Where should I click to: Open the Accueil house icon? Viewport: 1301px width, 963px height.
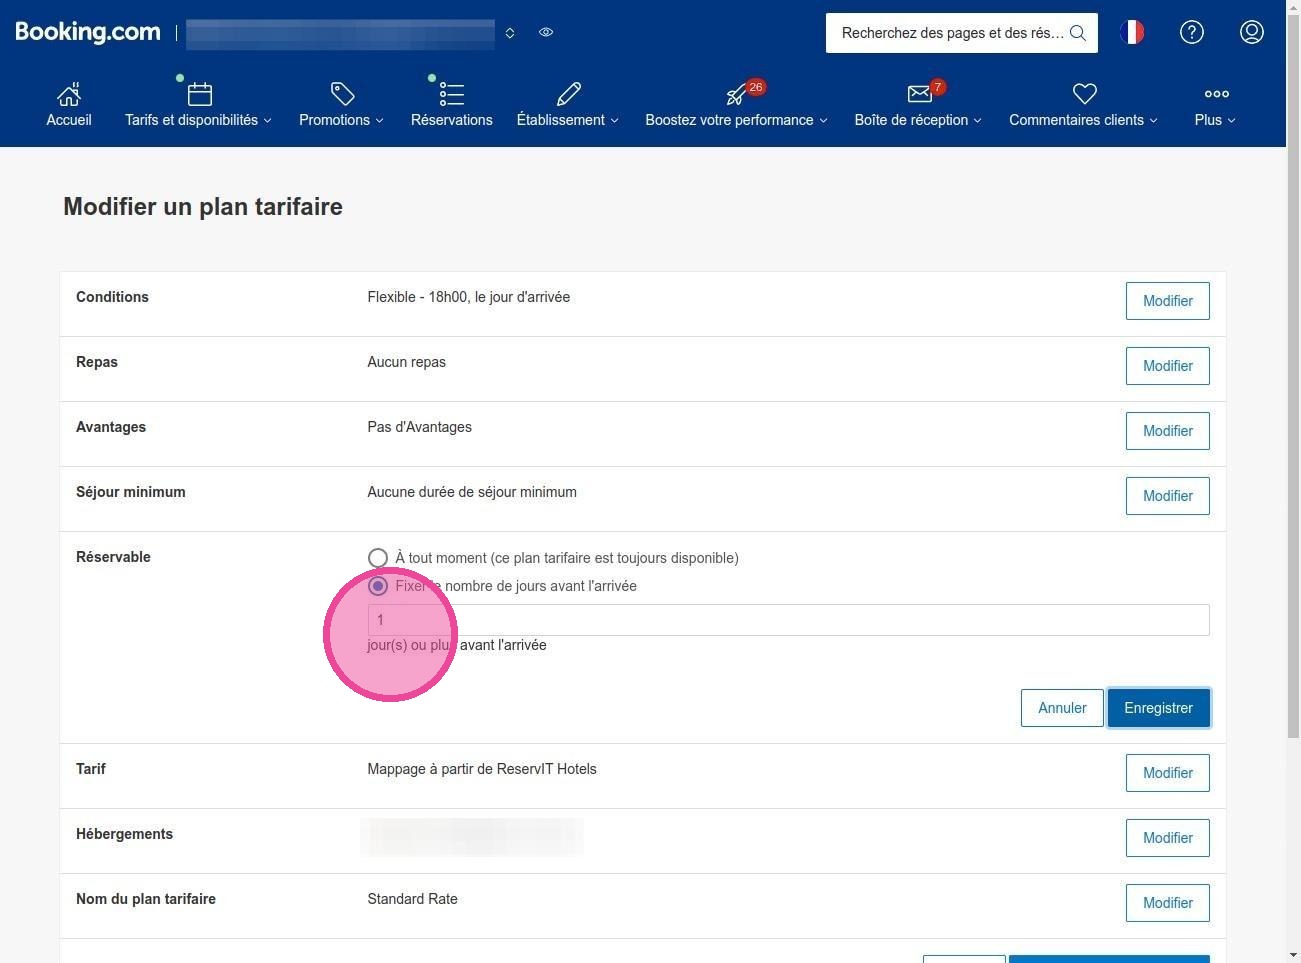pos(69,94)
